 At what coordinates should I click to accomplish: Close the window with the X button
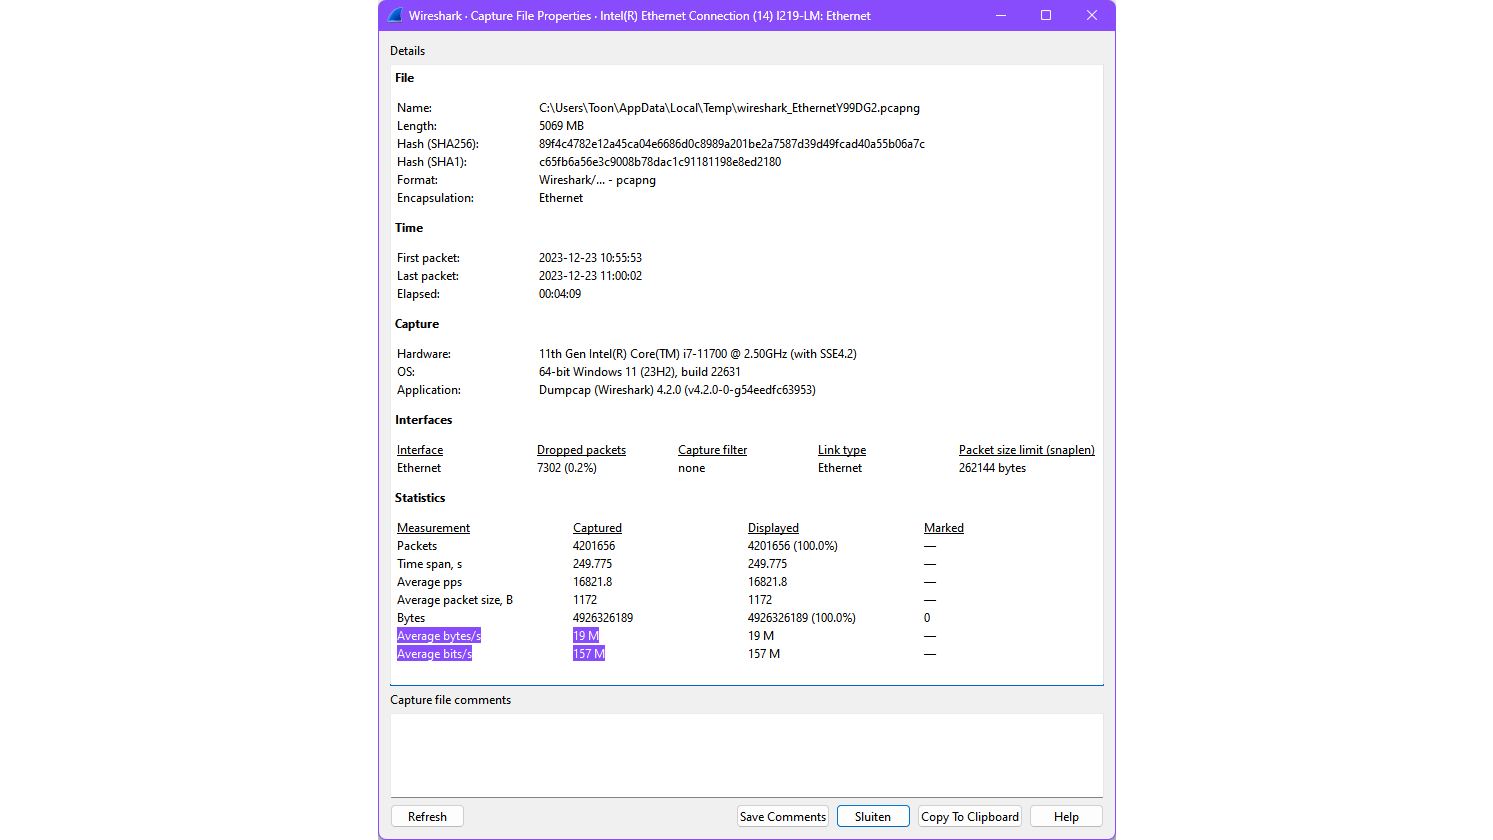(1092, 15)
